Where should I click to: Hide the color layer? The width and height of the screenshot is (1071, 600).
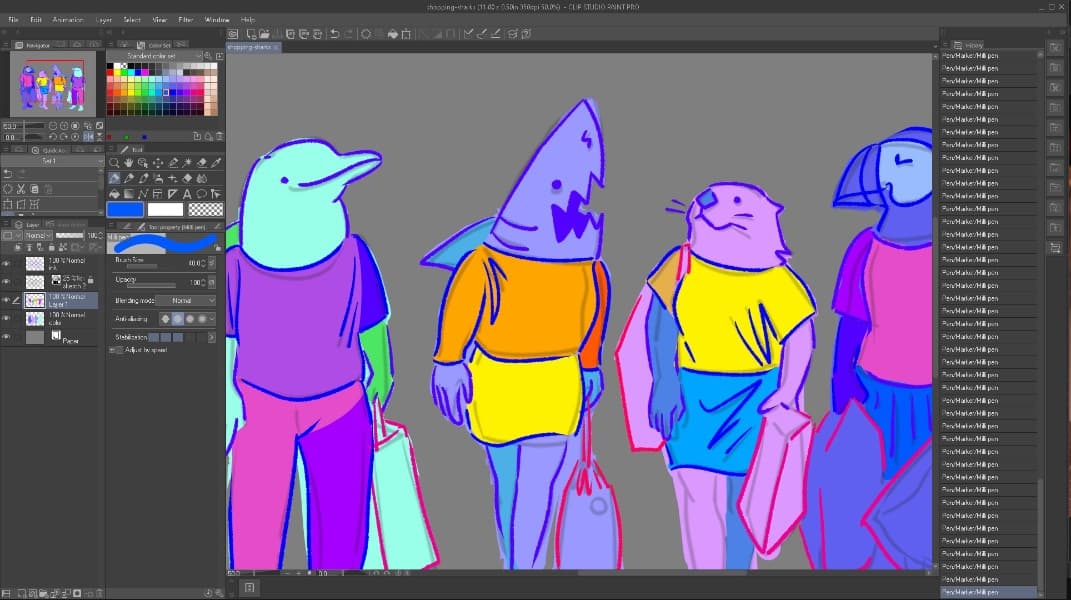tap(7, 318)
